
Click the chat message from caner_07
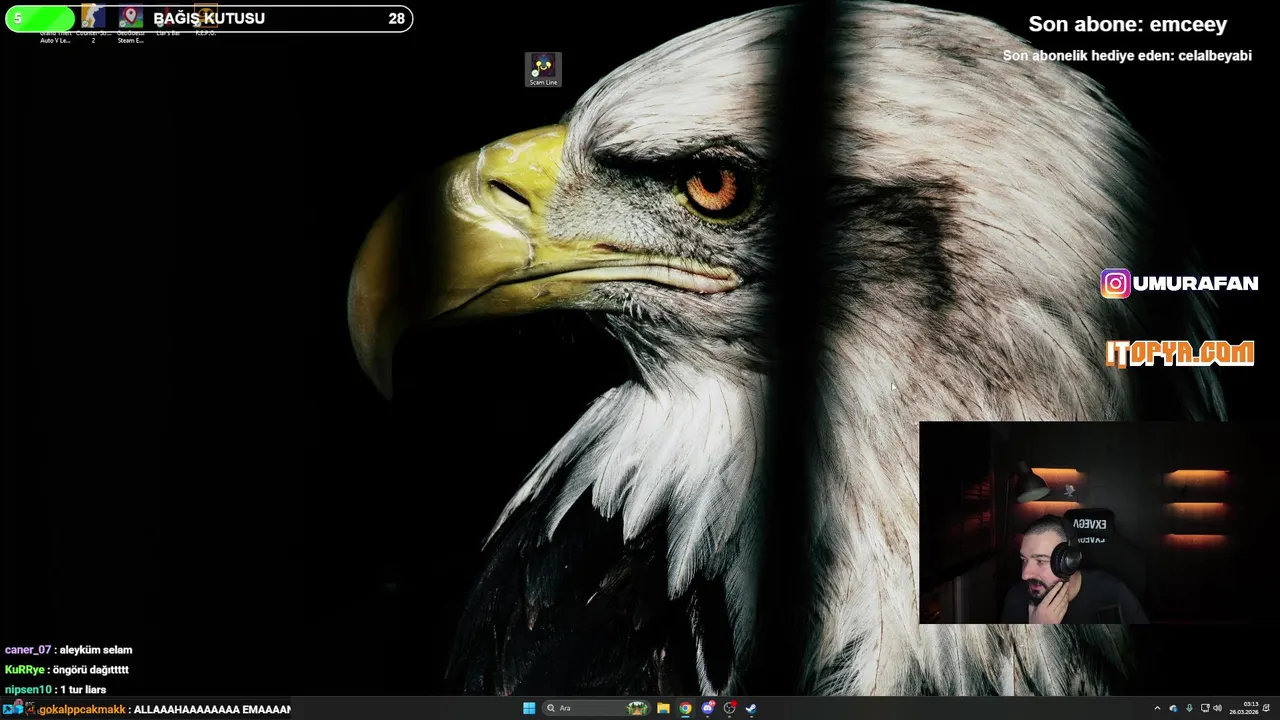click(68, 650)
